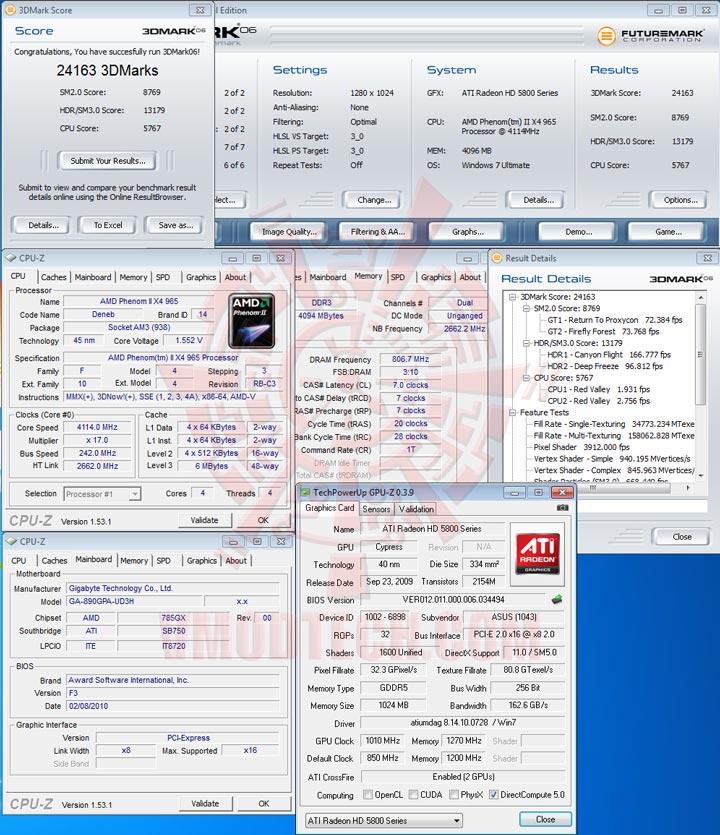Click the Futuremark Corporation logo
This screenshot has height=835, width=720.
[x=650, y=36]
